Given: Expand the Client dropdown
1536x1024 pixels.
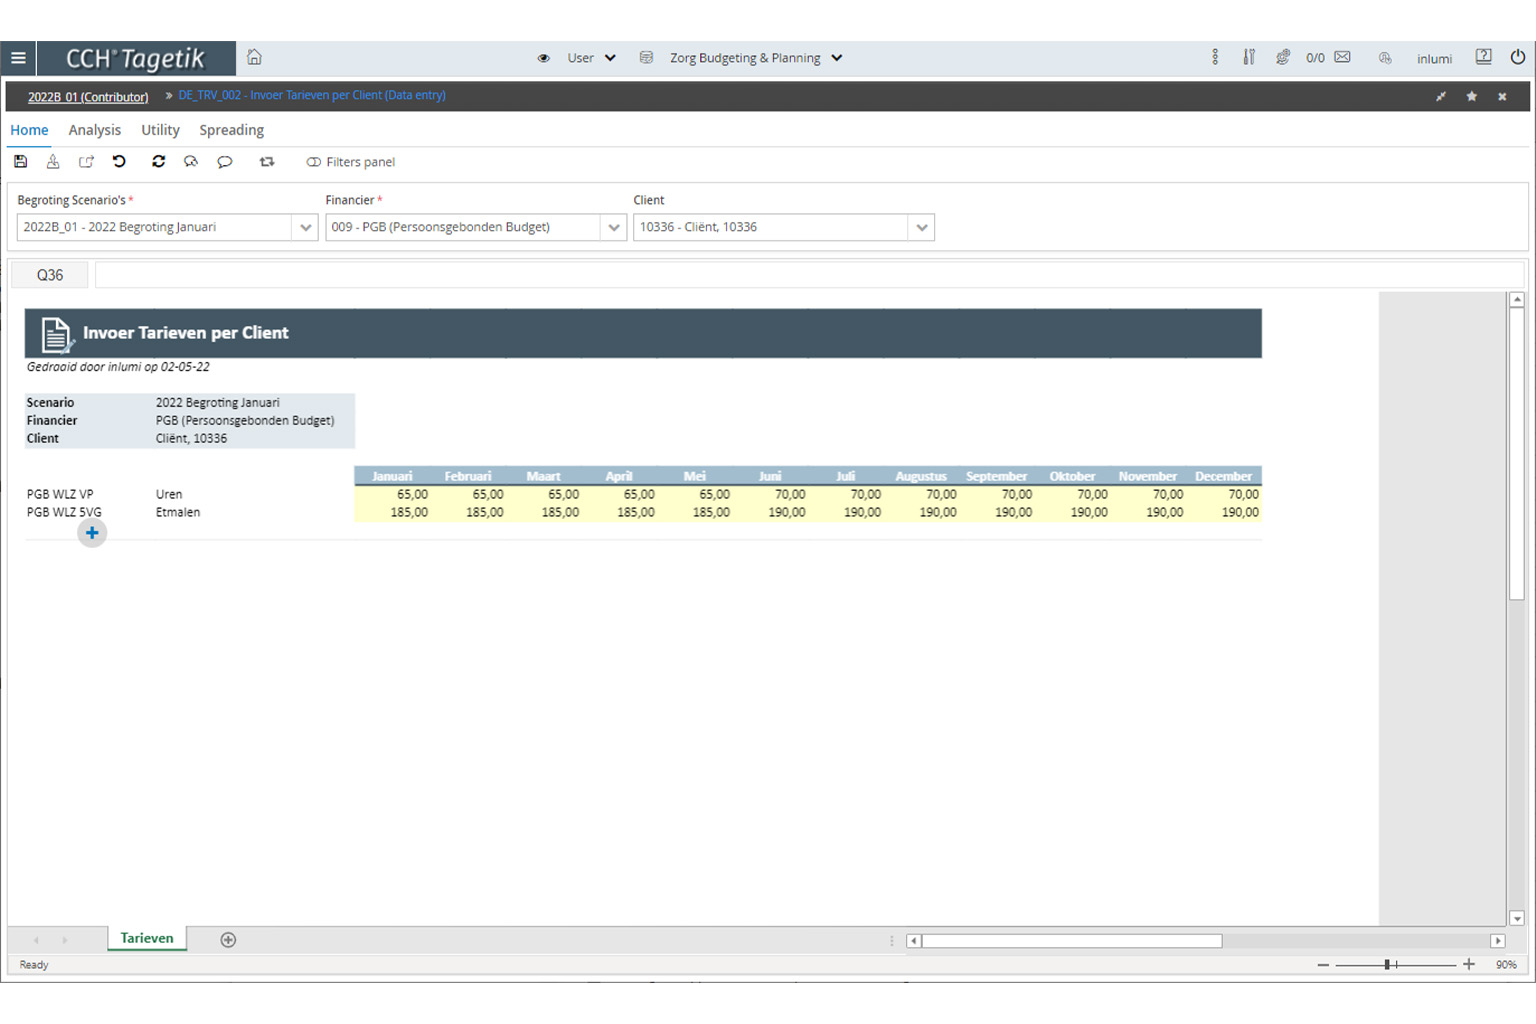Looking at the screenshot, I should tap(921, 228).
